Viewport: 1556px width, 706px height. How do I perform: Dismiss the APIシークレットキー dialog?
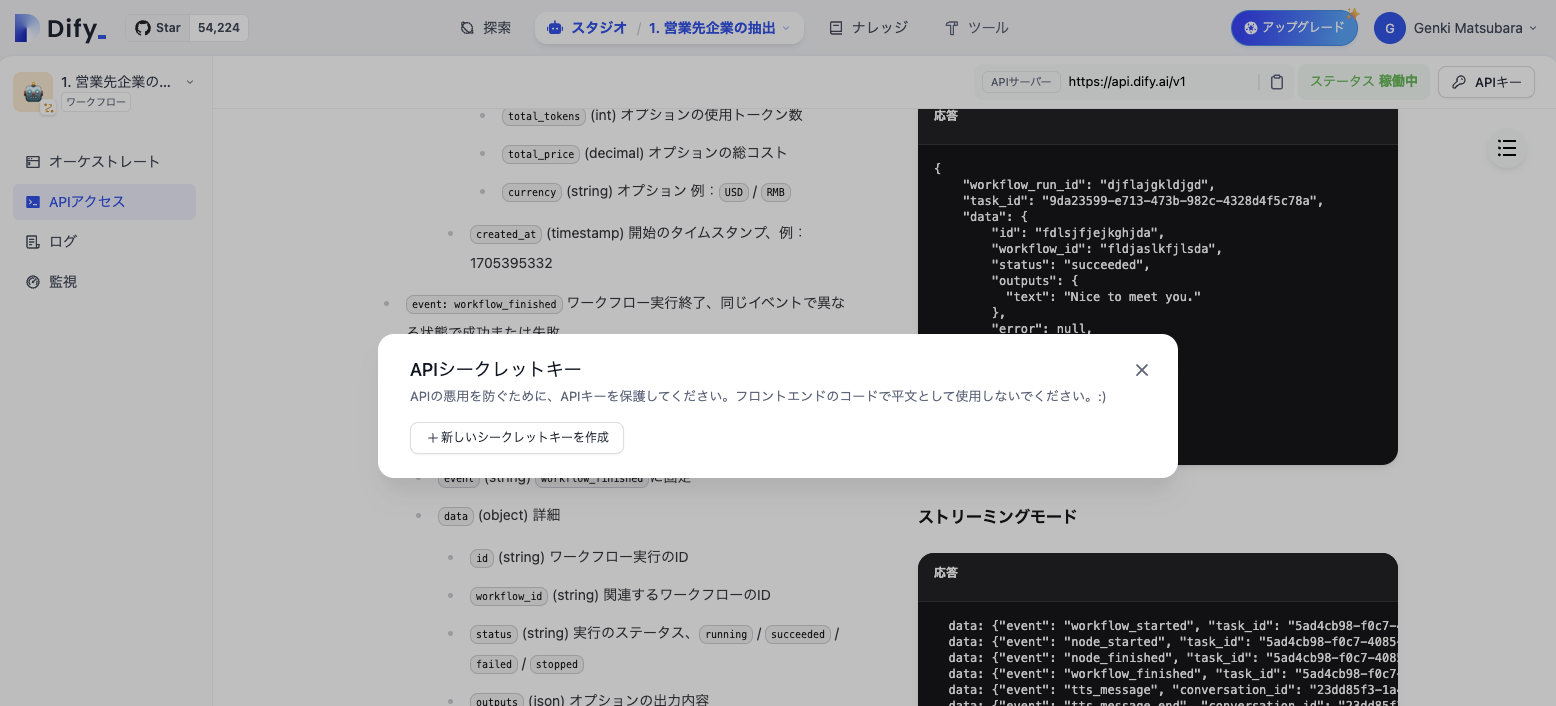click(1141, 370)
